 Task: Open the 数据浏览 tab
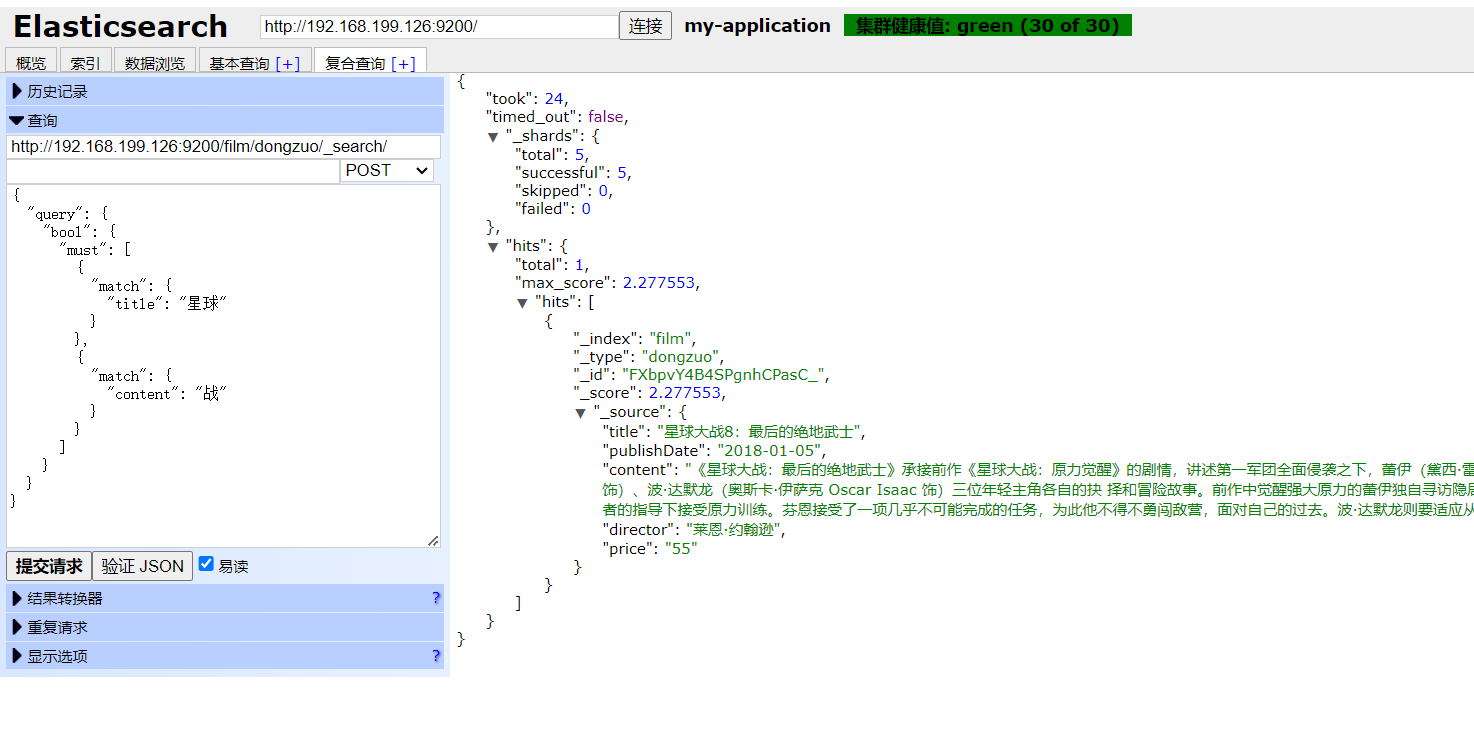pyautogui.click(x=155, y=63)
